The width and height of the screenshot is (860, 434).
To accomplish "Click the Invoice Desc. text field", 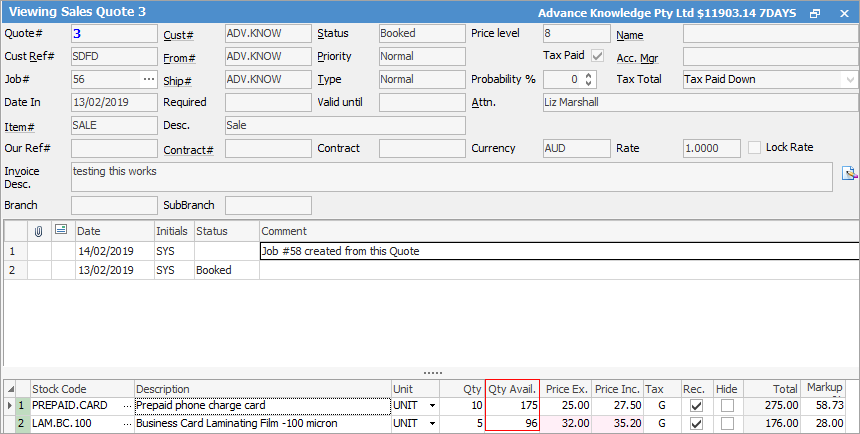I will pyautogui.click(x=450, y=177).
